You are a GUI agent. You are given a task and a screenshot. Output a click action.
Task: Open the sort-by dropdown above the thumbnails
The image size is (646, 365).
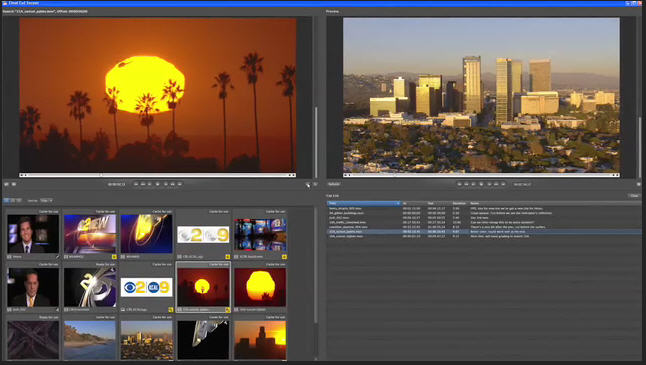[46, 201]
